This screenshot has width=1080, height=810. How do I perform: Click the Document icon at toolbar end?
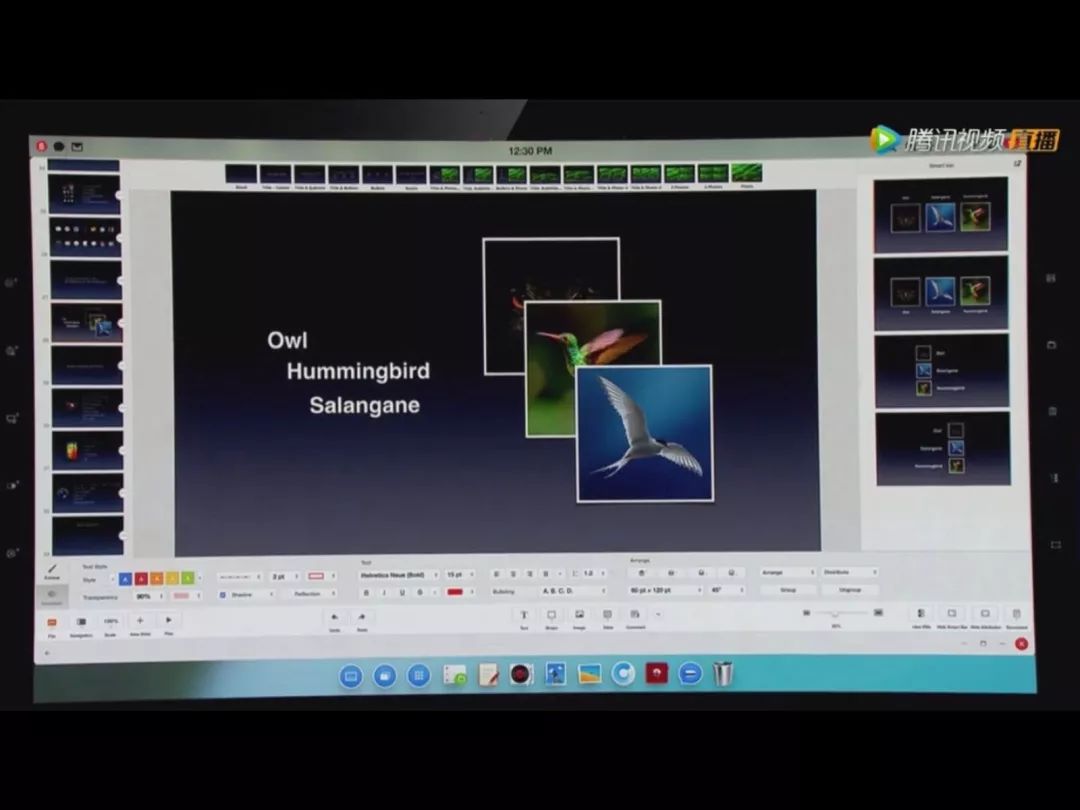tap(1016, 614)
